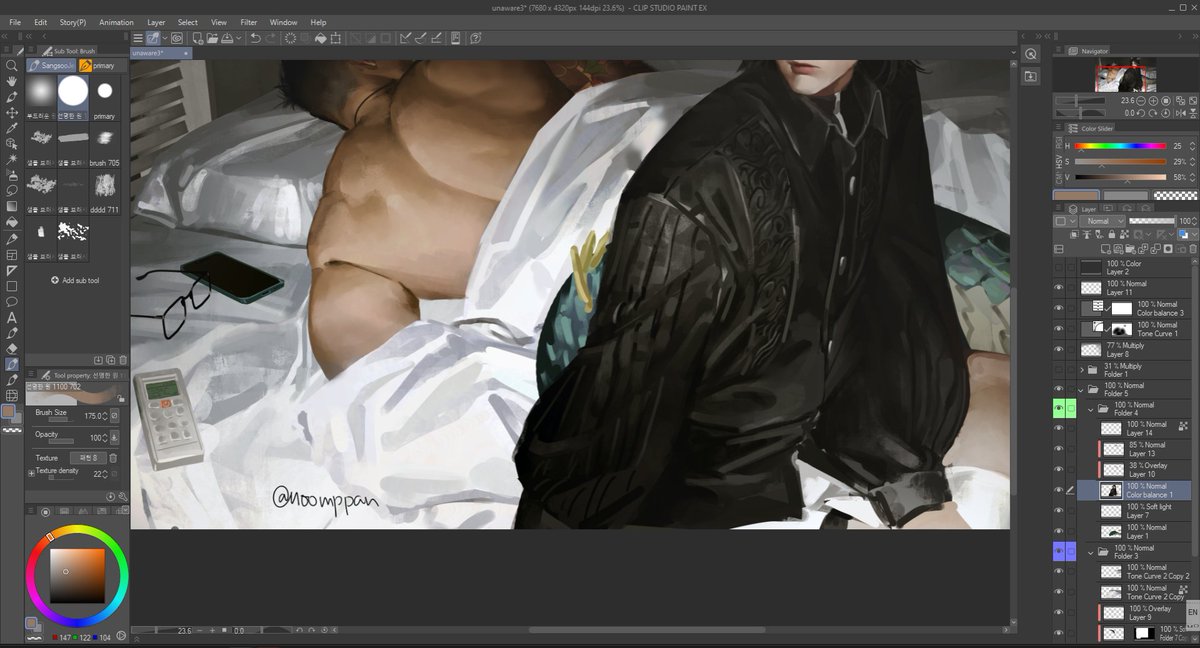Hide Layer 11 via eye icon
The height and width of the screenshot is (648, 1200).
click(x=1059, y=288)
